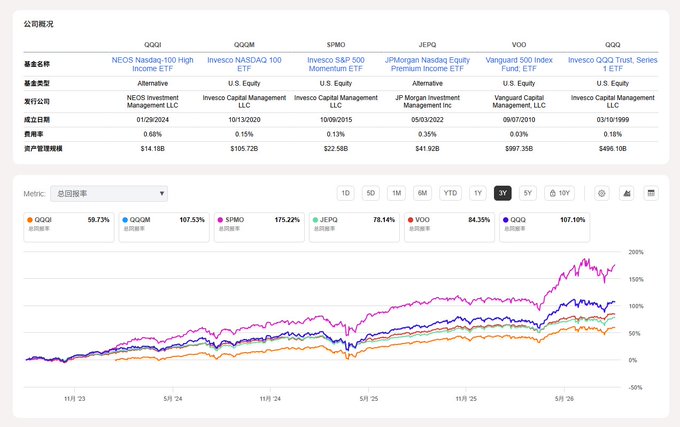Click the 资产管理规模 row label
Image resolution: width=680 pixels, height=427 pixels.
(43, 149)
